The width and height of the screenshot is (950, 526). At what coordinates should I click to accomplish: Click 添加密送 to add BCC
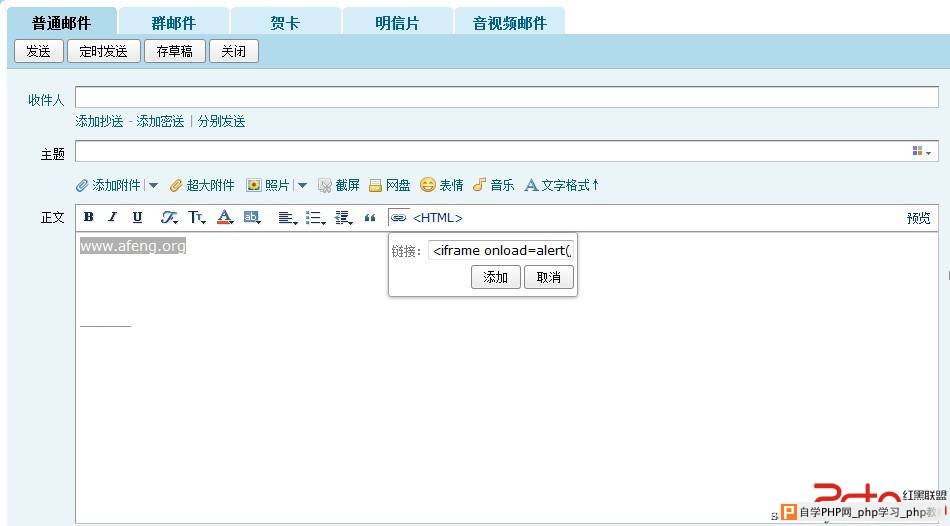pyautogui.click(x=160, y=121)
